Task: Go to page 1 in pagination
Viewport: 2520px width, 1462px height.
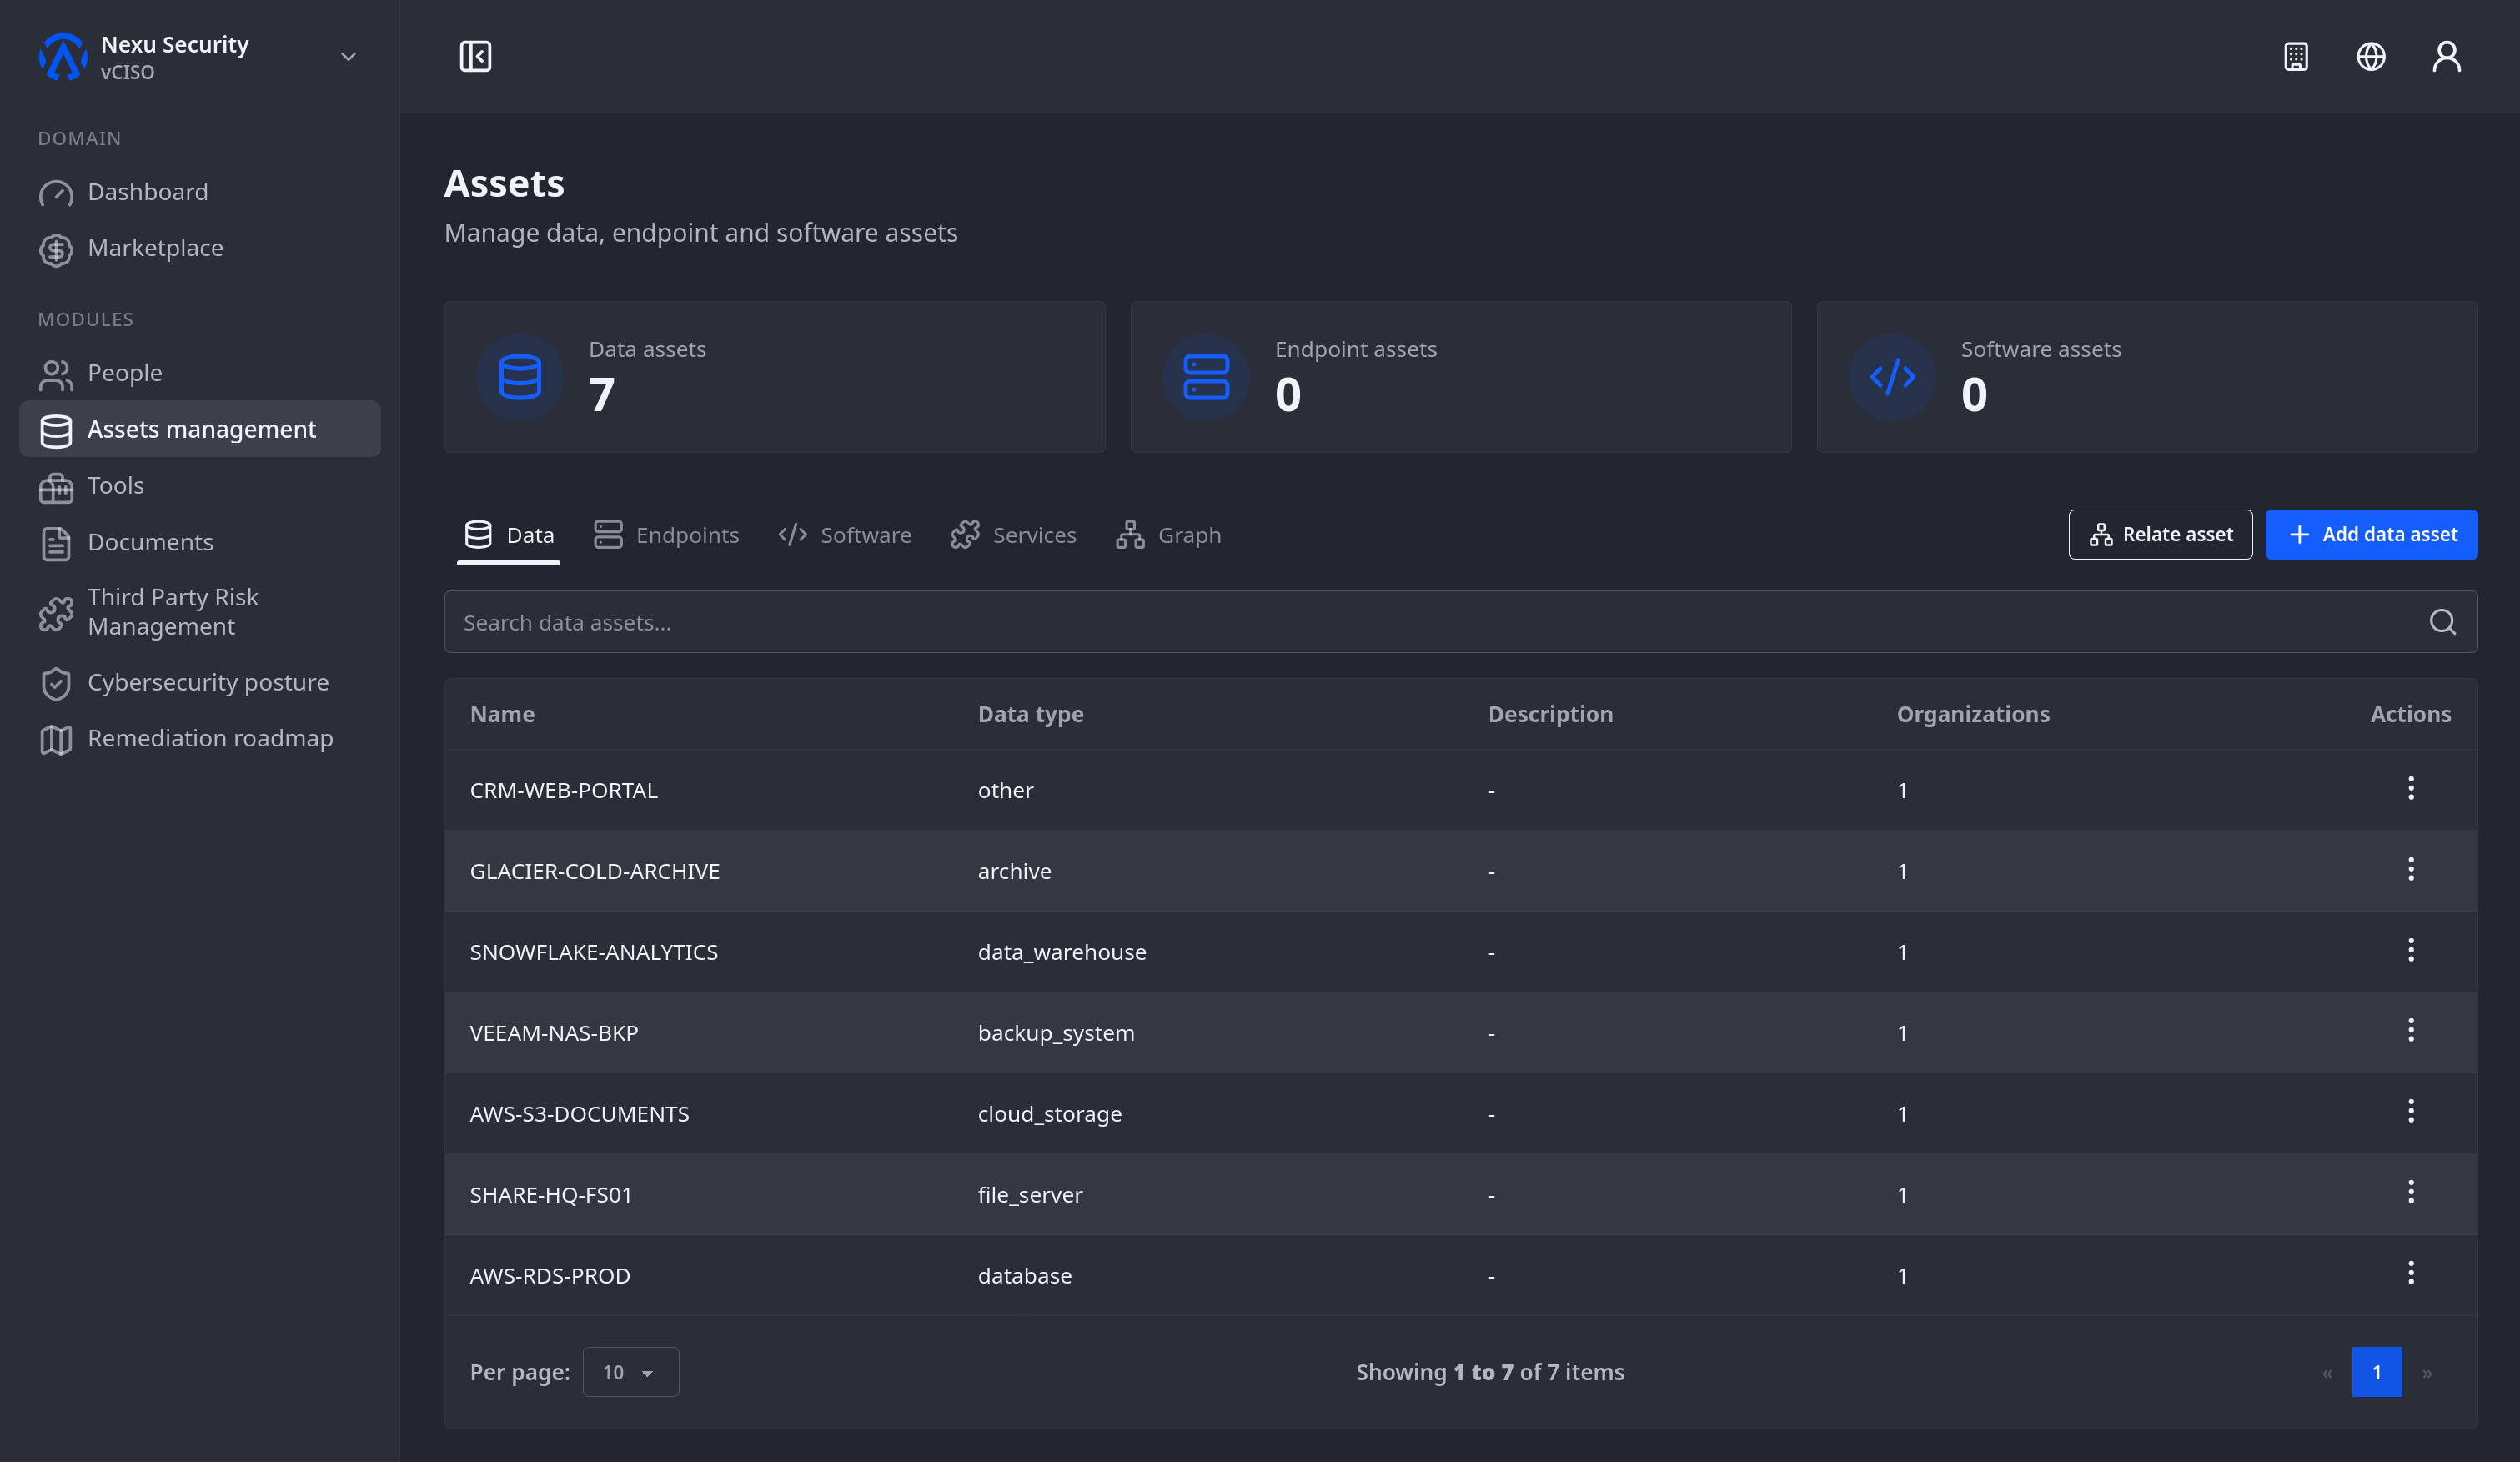Action: coord(2377,1372)
